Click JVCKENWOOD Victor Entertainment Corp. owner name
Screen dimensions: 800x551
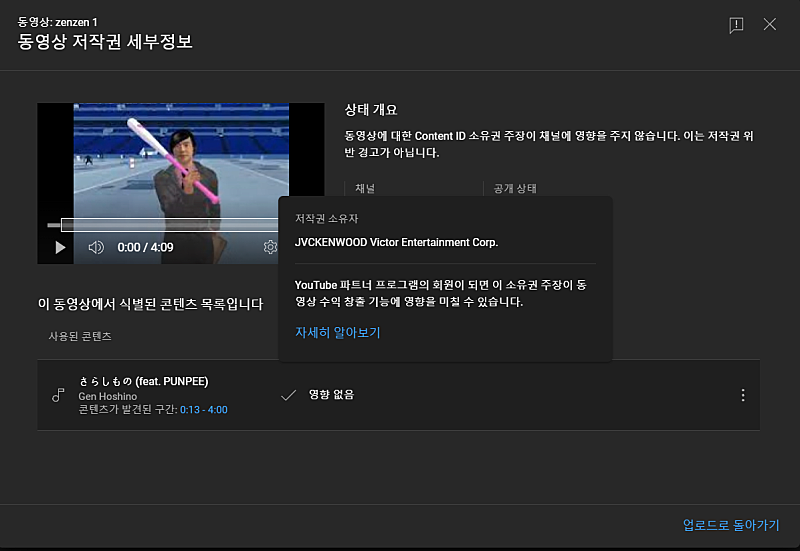pyautogui.click(x=396, y=242)
